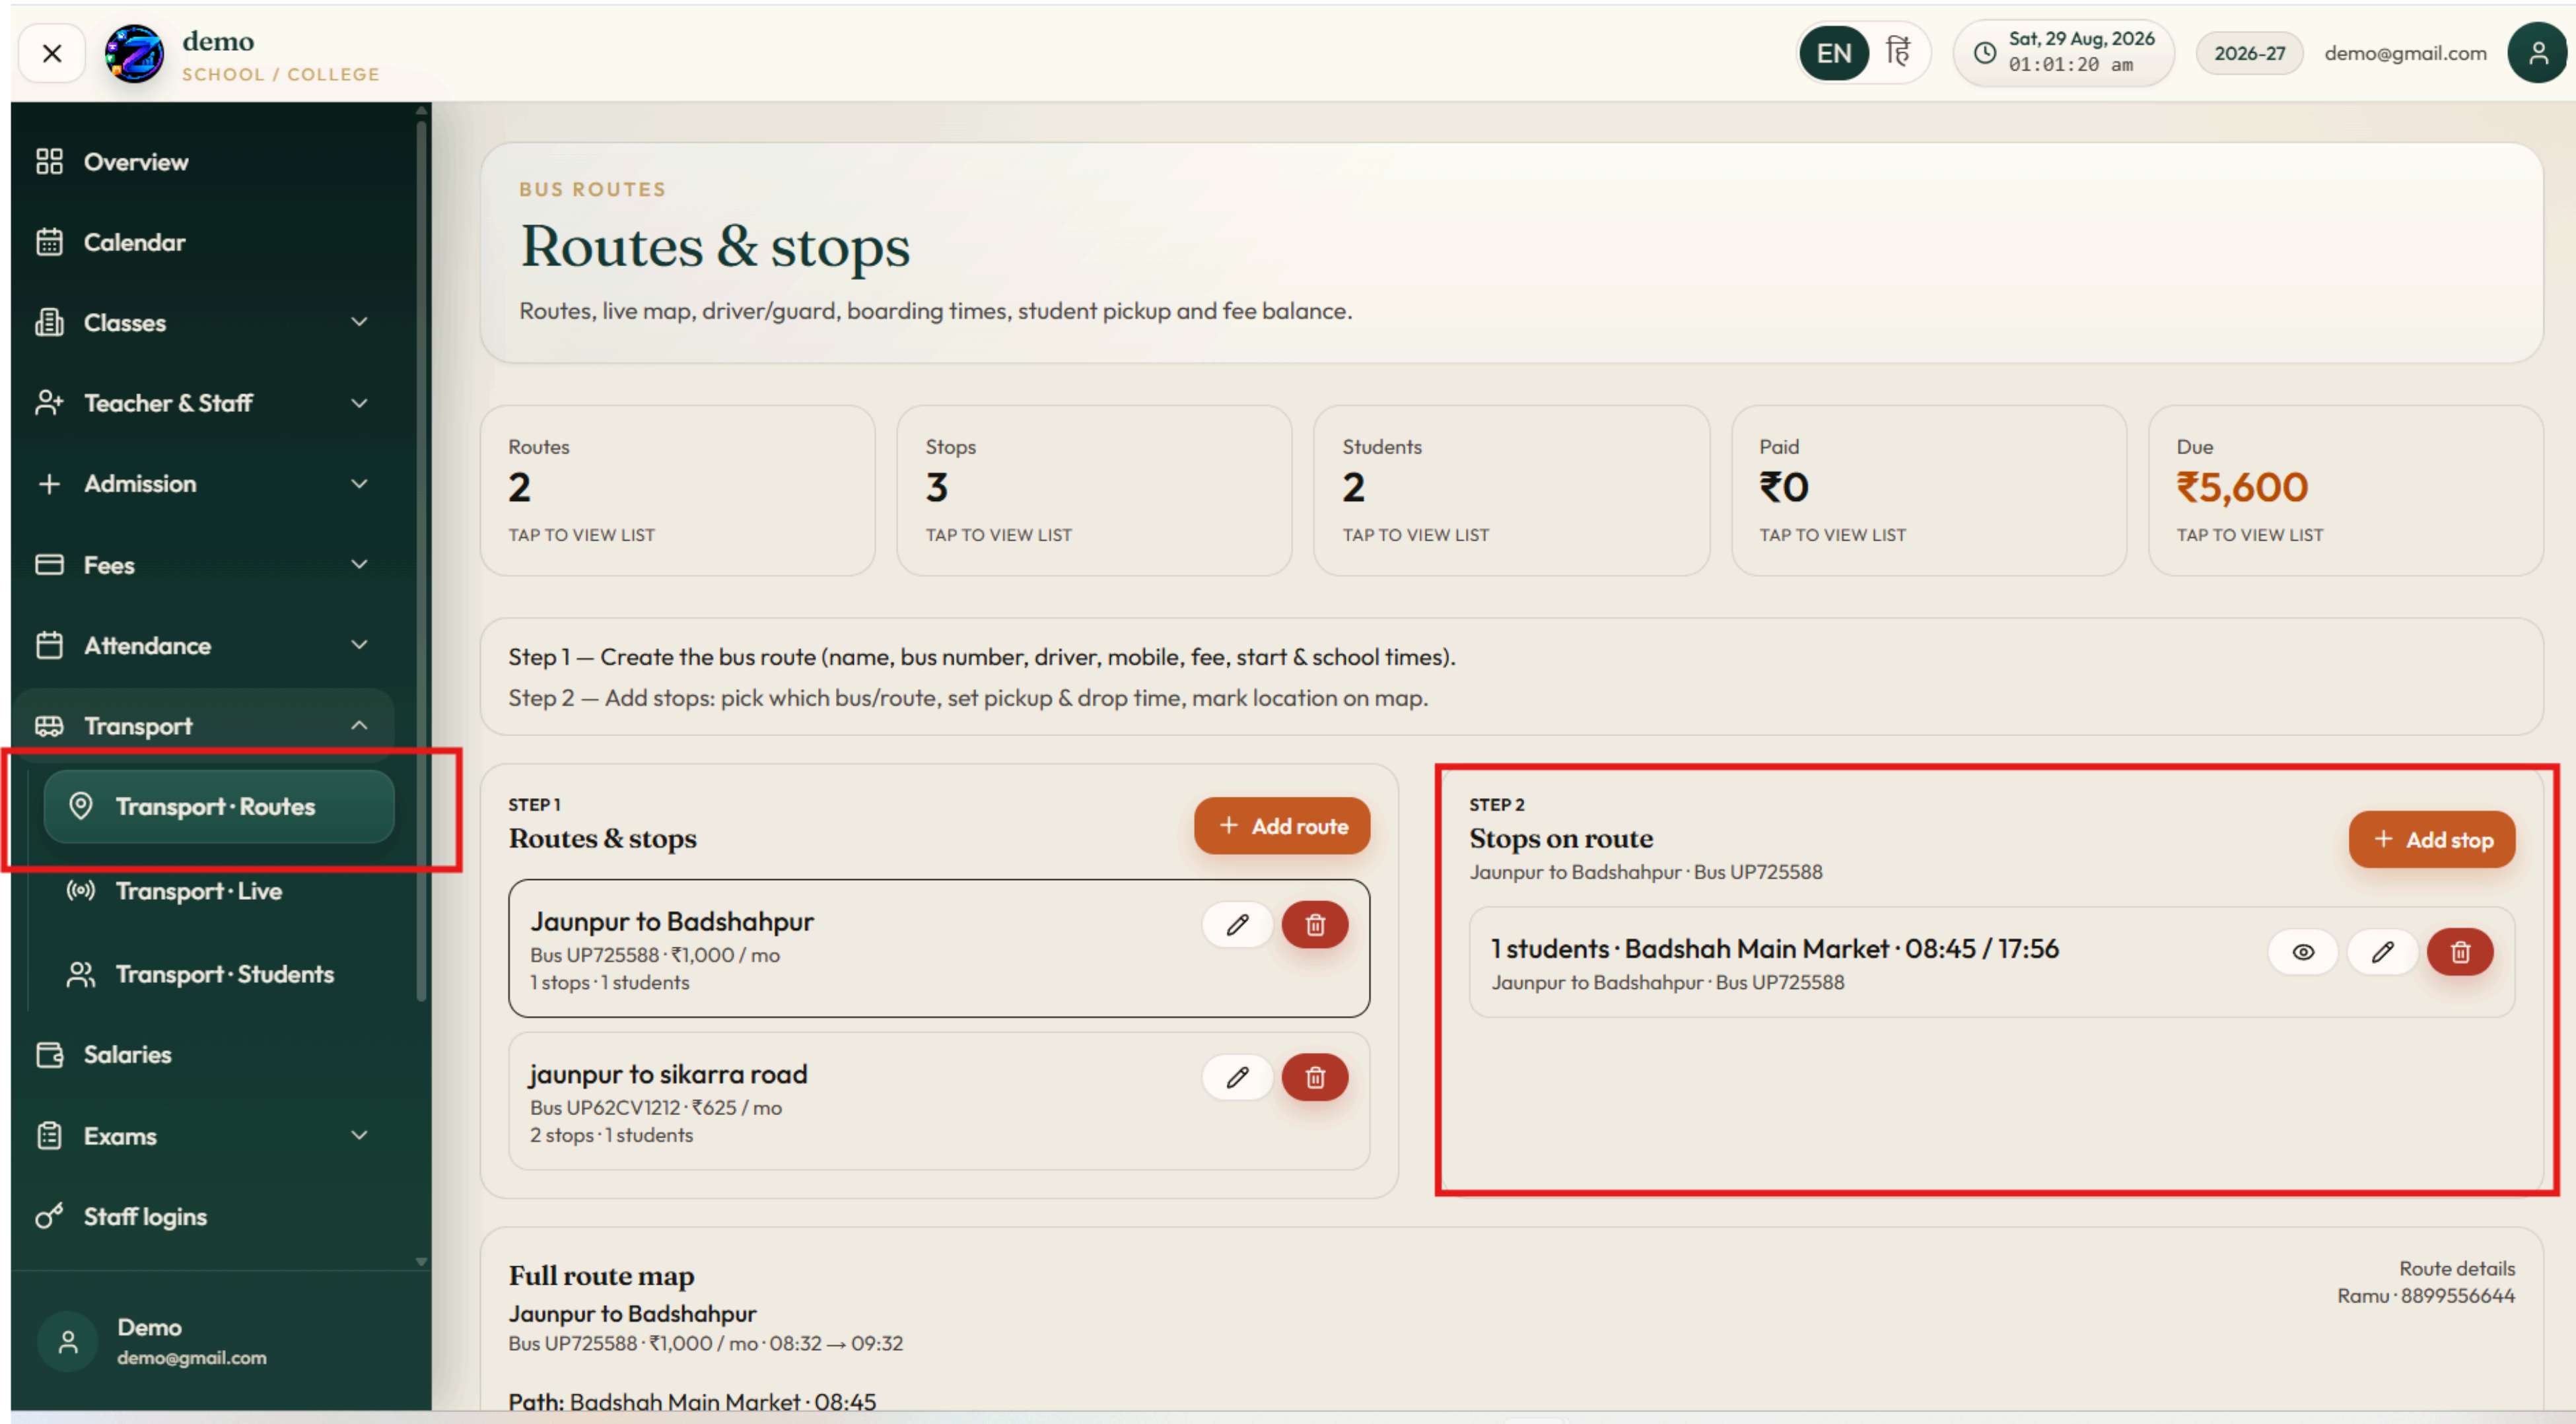The image size is (2576, 1424).
Task: Delete the Jaunpur to Badshahpur route
Action: coord(1315,925)
